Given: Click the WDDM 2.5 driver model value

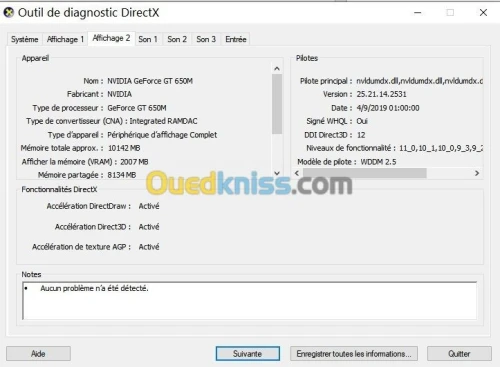Looking at the screenshot, I should tap(378, 162).
